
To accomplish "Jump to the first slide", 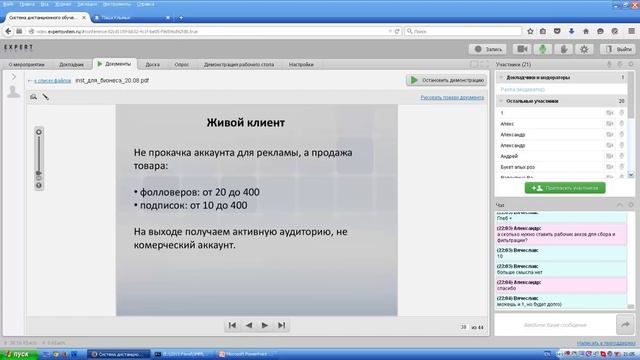I will (x=232, y=325).
